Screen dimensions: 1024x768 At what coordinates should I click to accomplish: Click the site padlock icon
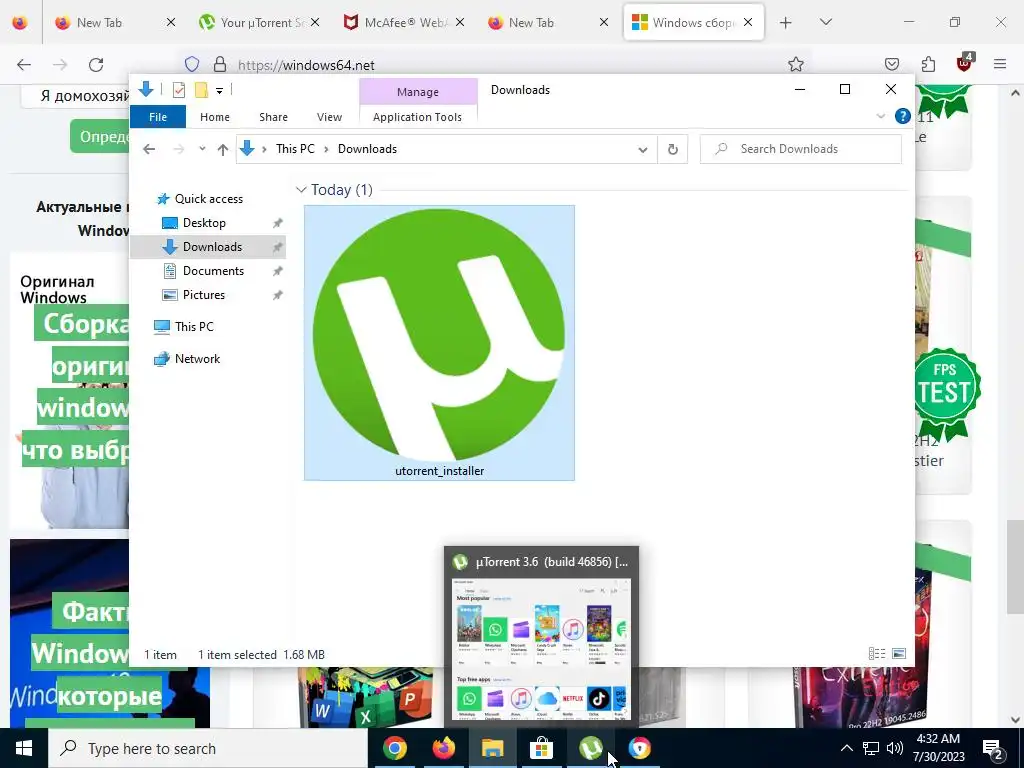(x=220, y=64)
